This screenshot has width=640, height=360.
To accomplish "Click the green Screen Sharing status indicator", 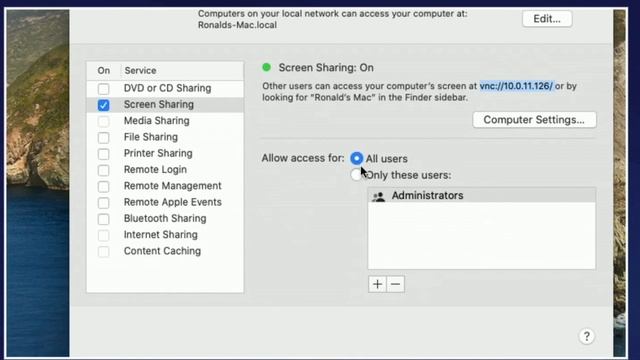I will (x=267, y=67).
